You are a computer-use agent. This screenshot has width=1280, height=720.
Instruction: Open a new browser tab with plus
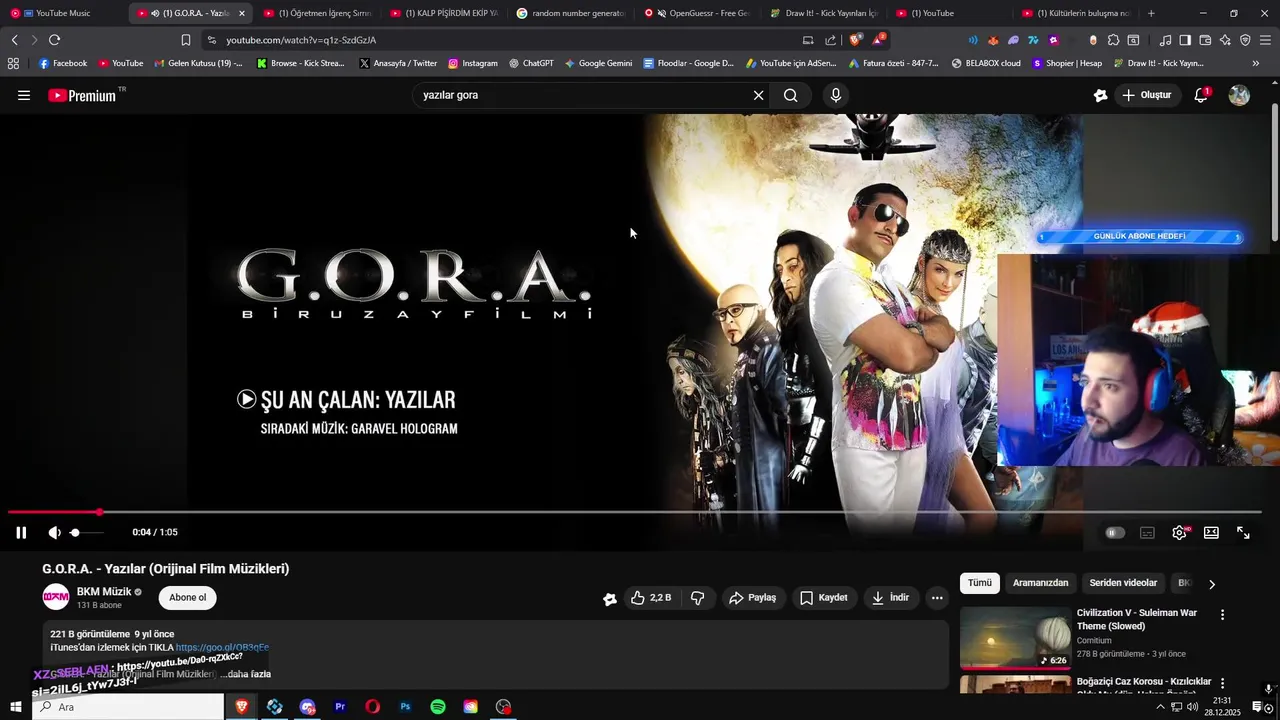click(1151, 13)
